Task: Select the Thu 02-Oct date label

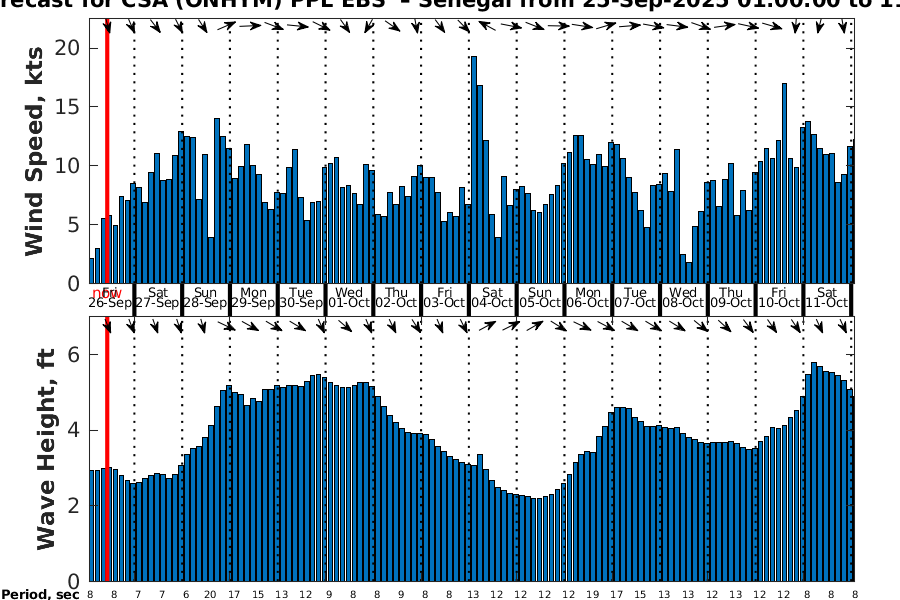Action: tap(397, 298)
